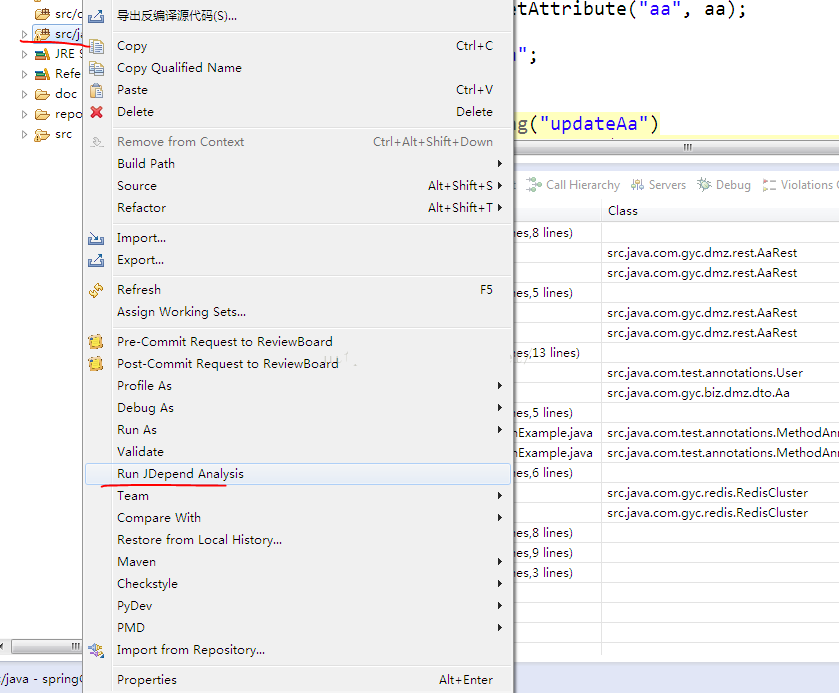
Task: Open the Checkstyle submenu
Action: 298,584
